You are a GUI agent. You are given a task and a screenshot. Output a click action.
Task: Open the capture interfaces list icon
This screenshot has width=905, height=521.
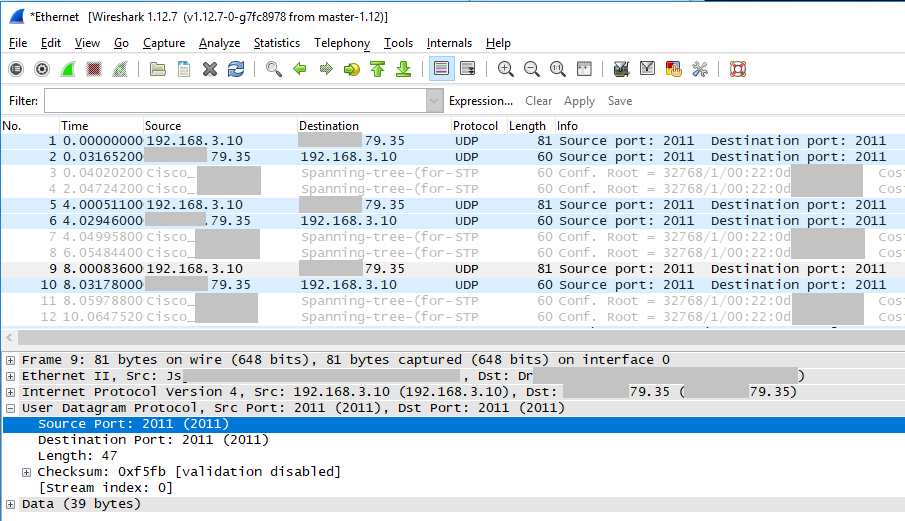click(x=16, y=69)
